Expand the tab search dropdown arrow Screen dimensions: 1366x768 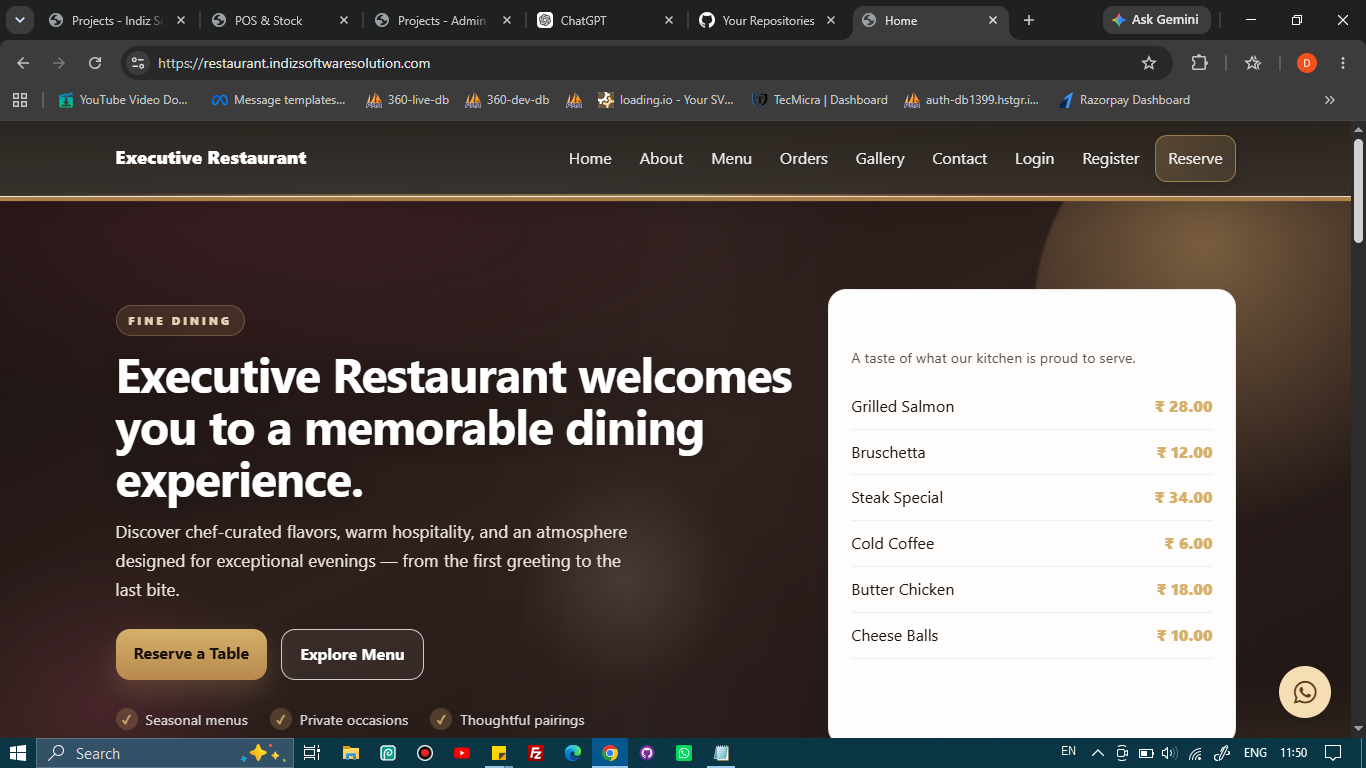click(x=19, y=20)
